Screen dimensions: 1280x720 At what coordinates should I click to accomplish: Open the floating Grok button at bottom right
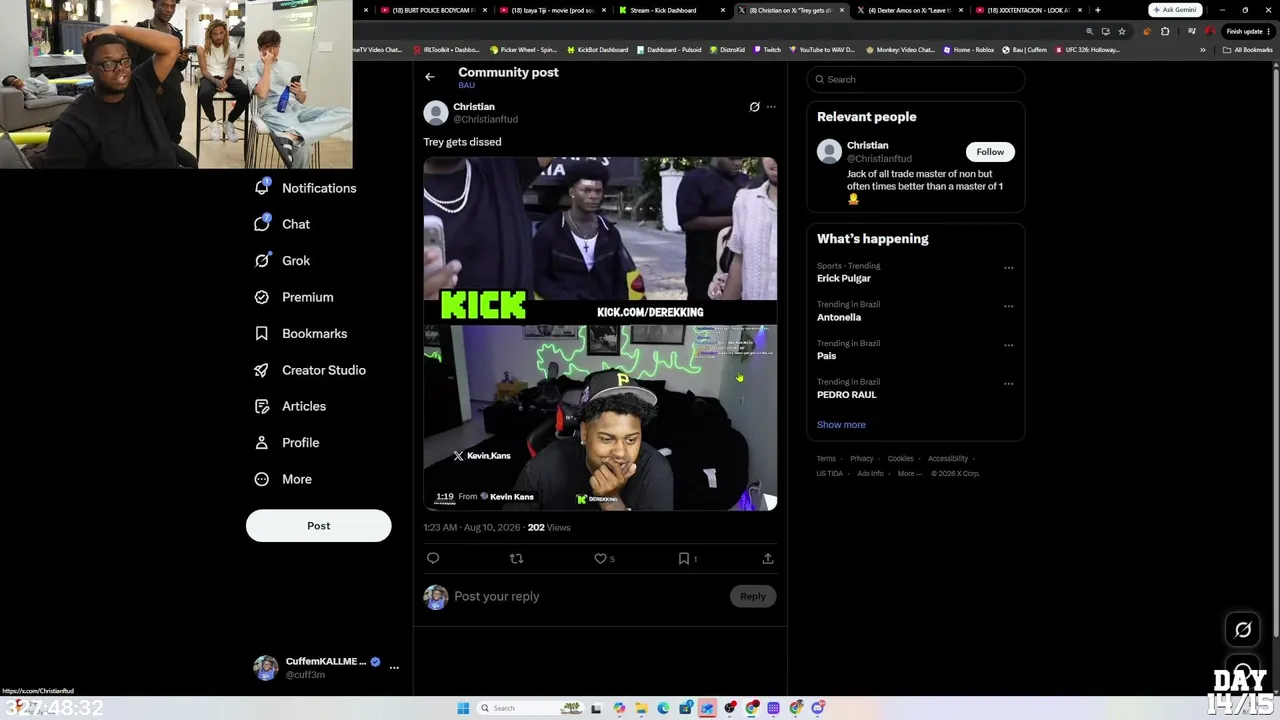click(x=1243, y=630)
